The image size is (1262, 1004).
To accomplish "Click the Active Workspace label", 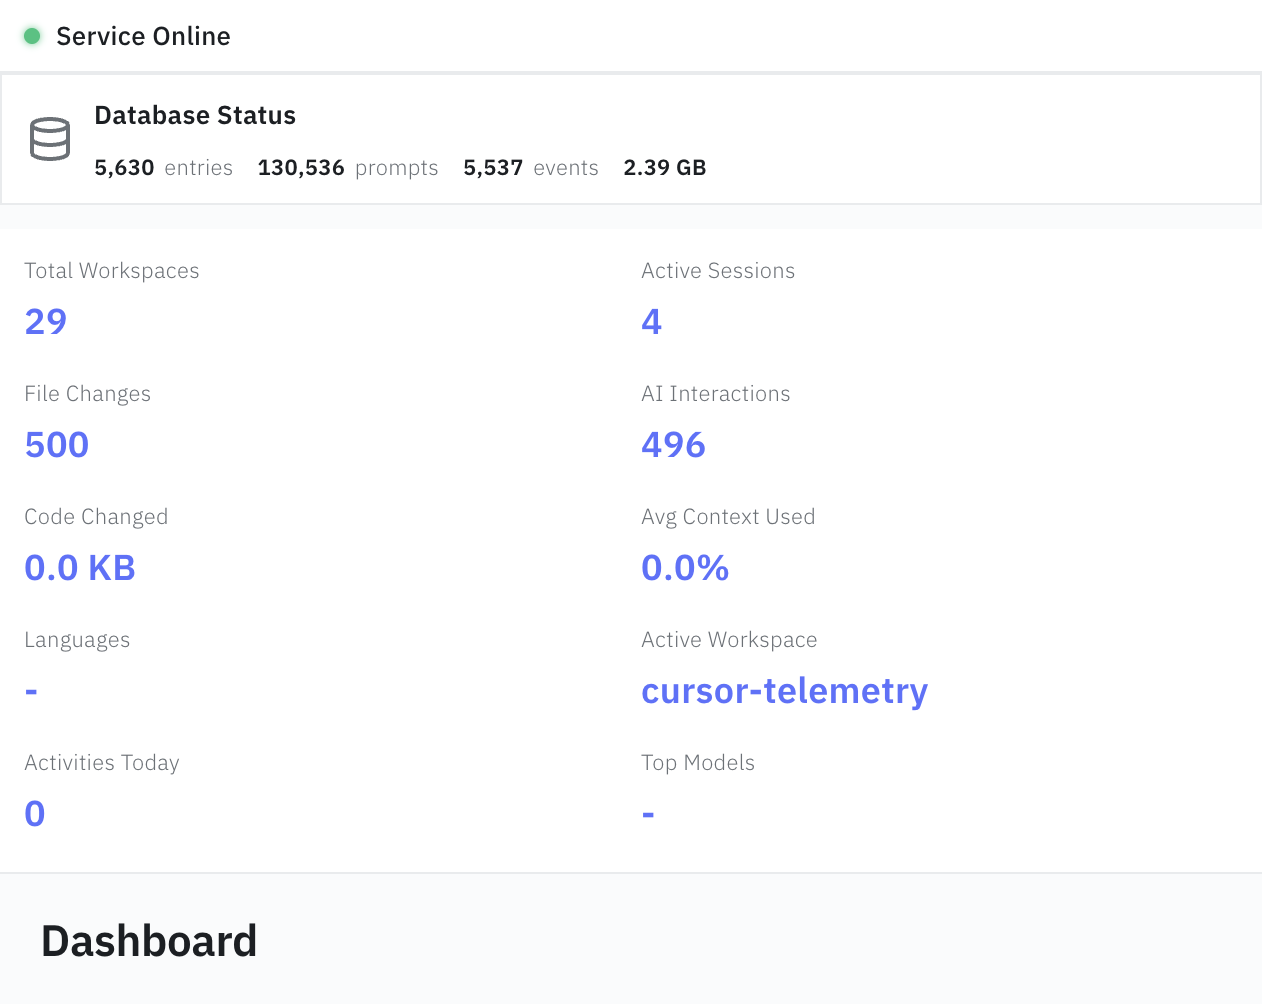I will pyautogui.click(x=729, y=639).
